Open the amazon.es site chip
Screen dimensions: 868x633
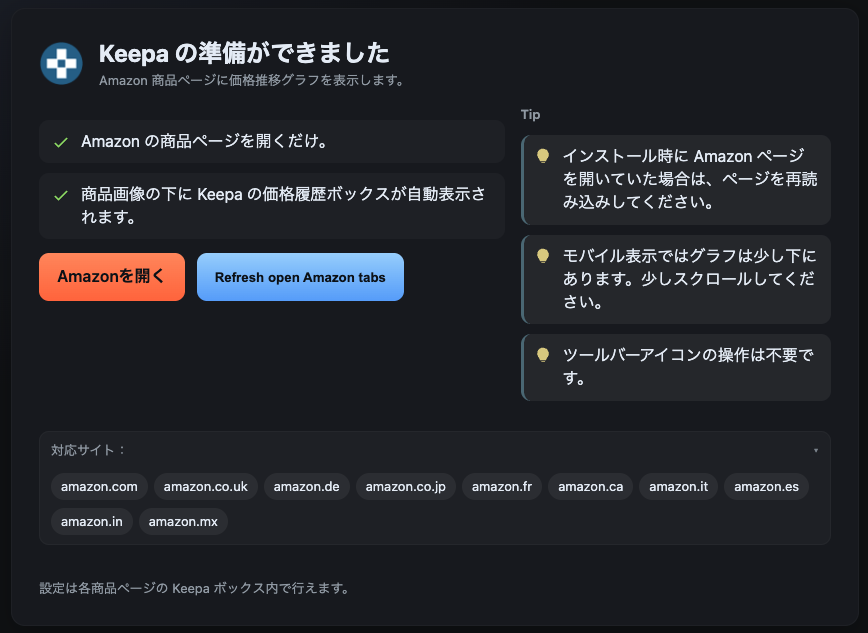(x=766, y=487)
